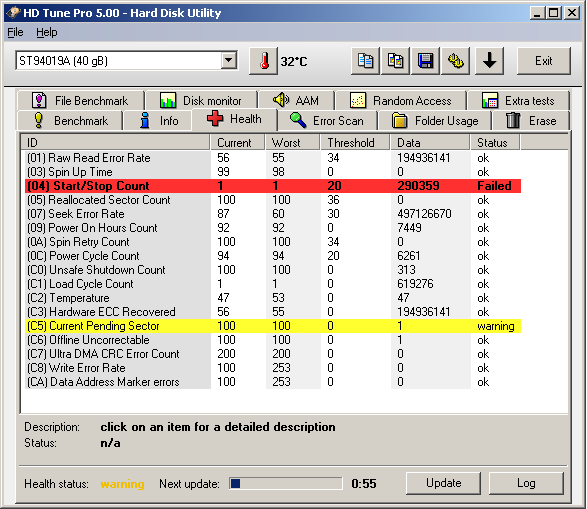
Task: Select the Unsafe Shutdown Count row
Action: pos(273,270)
